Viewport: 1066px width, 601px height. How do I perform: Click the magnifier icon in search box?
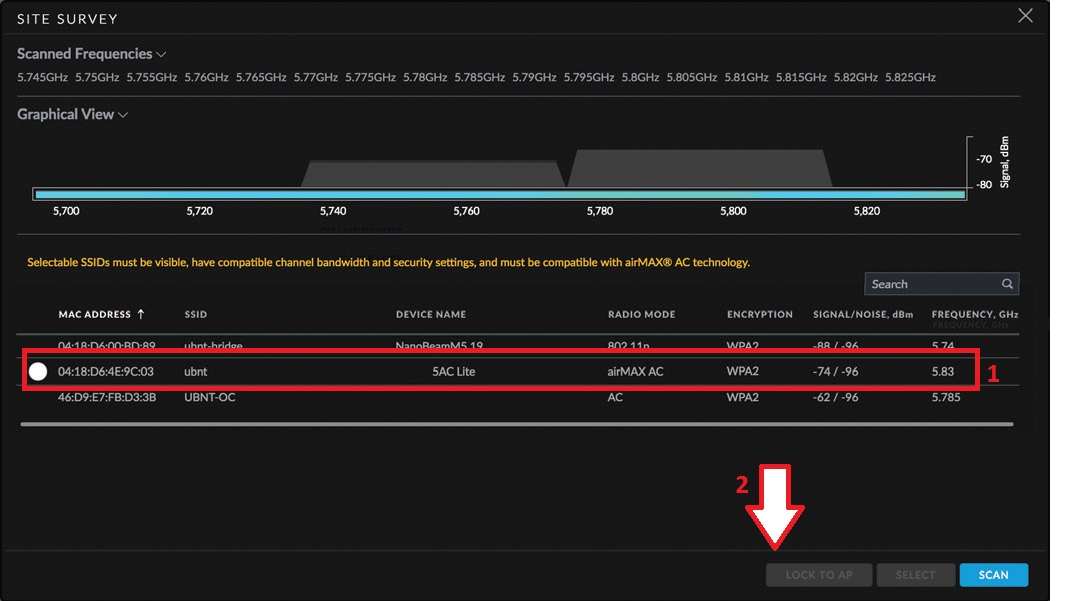pos(1007,284)
